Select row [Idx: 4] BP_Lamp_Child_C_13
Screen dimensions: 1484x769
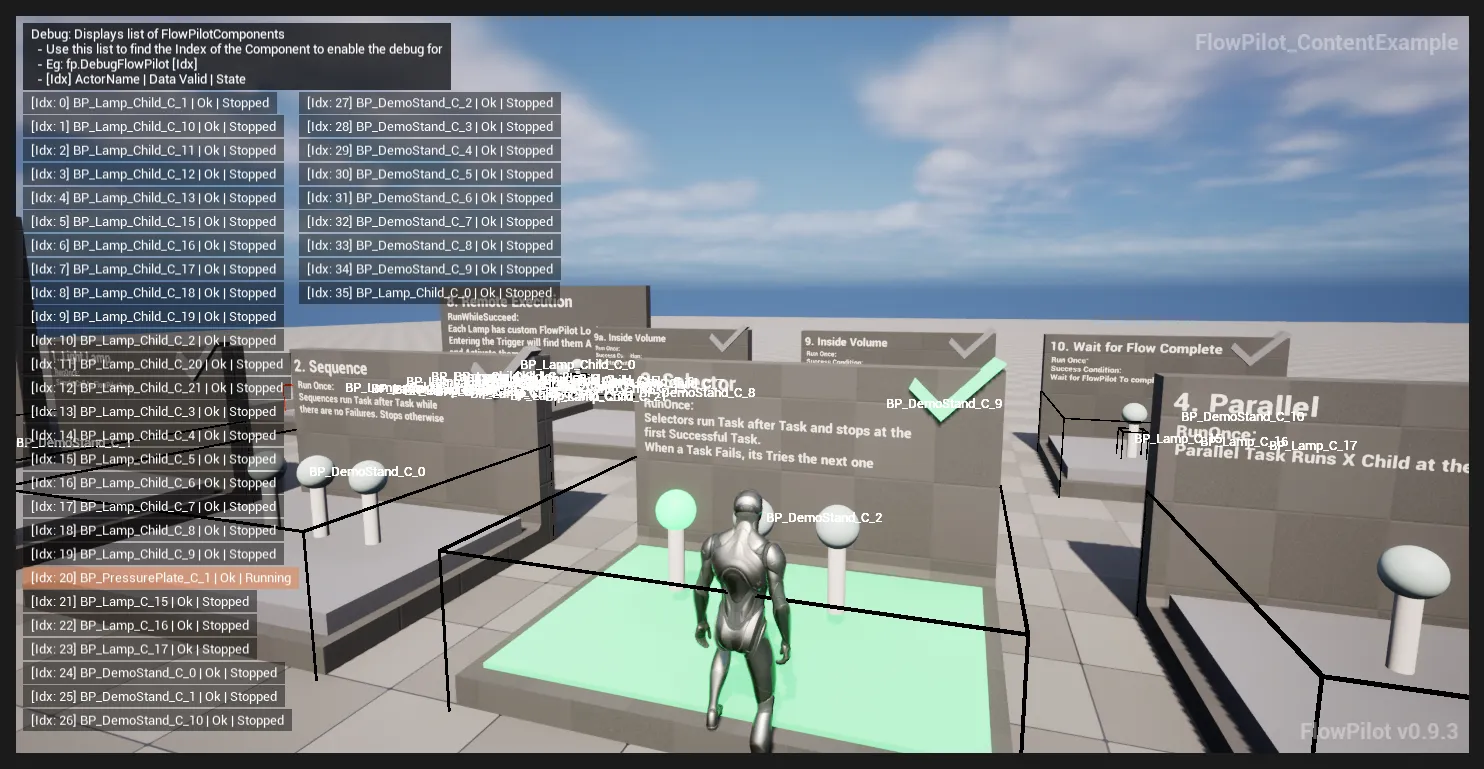[153, 198]
